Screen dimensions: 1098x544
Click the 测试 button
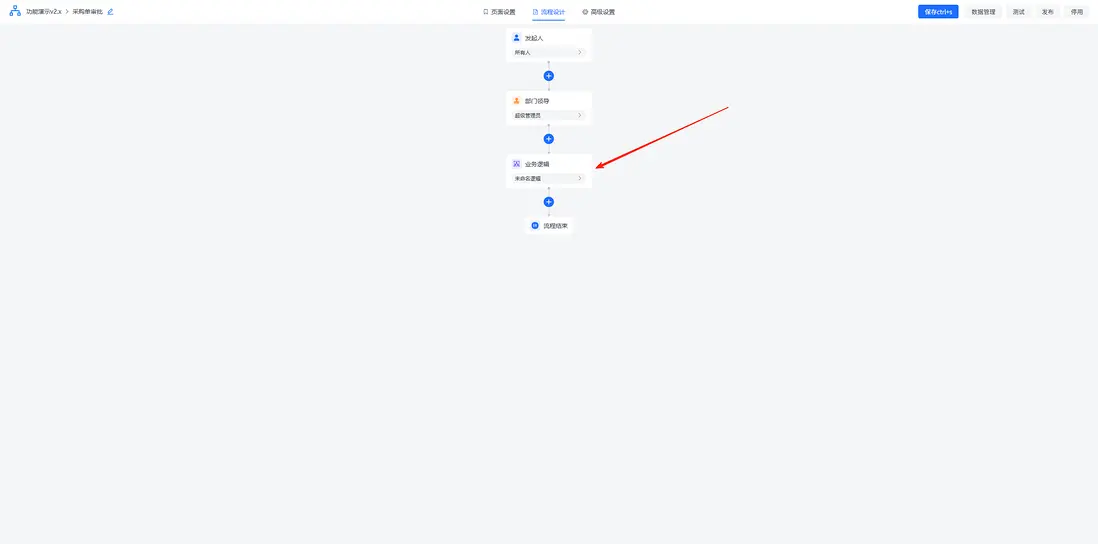tap(1018, 12)
